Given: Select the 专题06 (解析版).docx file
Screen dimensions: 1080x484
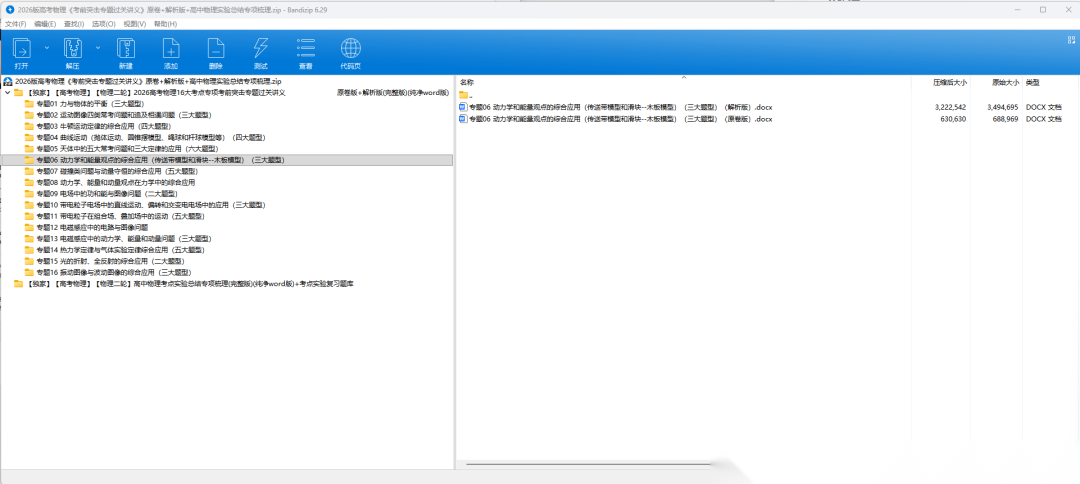Looking at the screenshot, I should [x=615, y=106].
